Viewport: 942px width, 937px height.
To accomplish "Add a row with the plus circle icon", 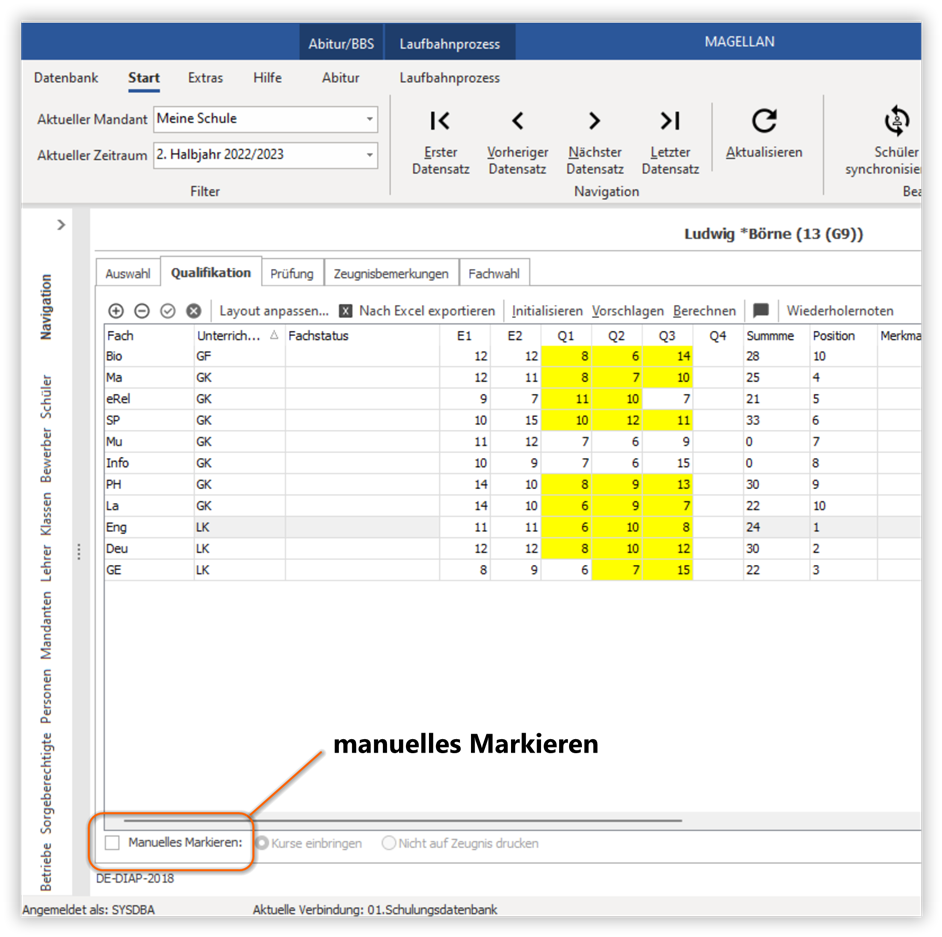I will point(116,311).
